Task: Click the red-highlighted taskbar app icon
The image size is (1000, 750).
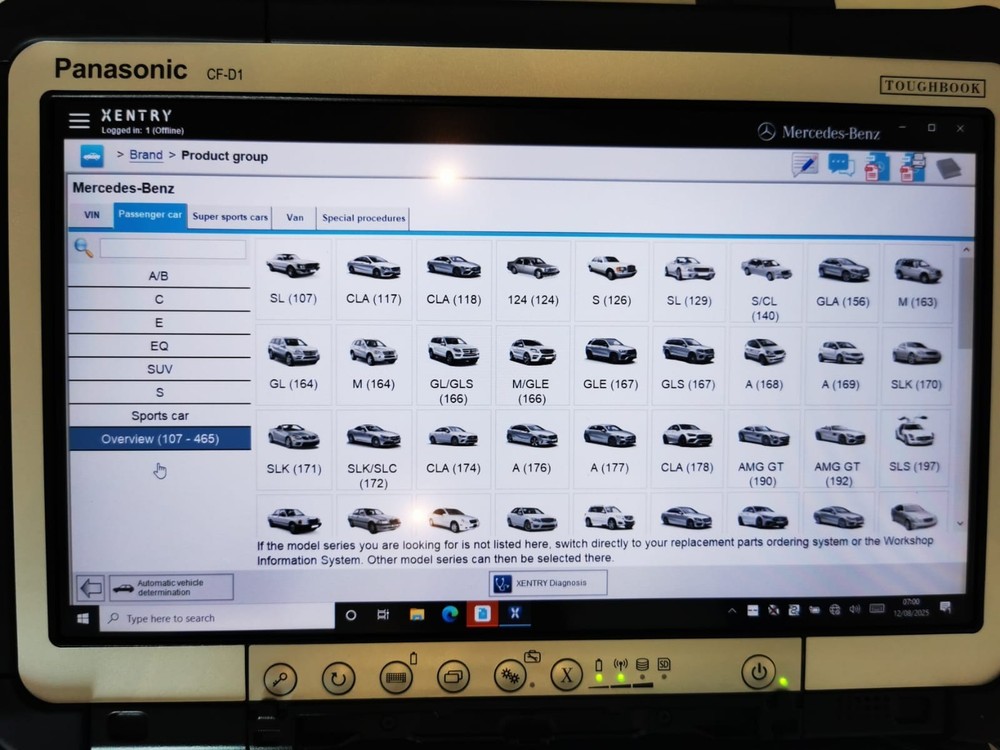Action: [482, 614]
